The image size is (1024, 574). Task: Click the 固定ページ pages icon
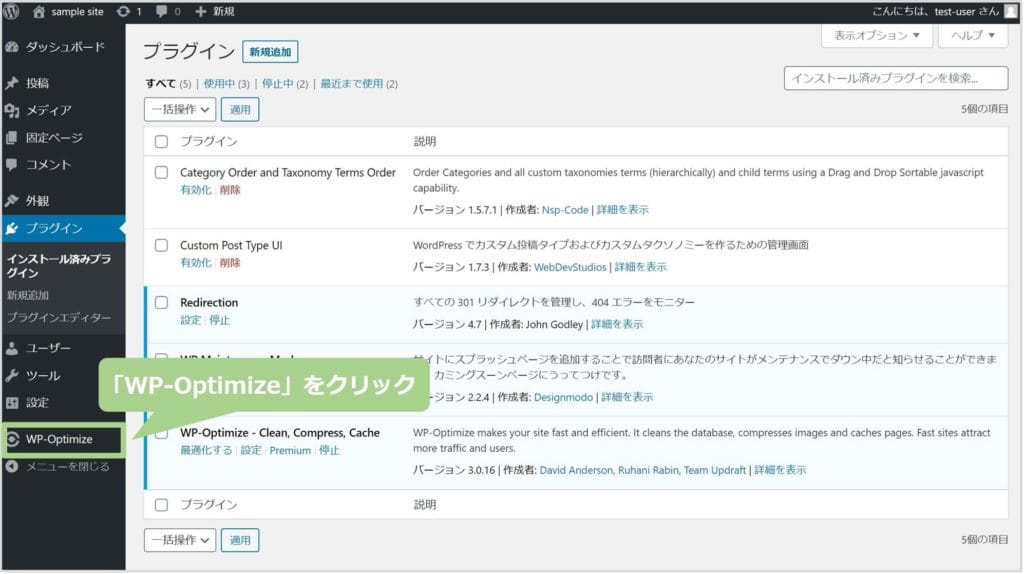click(x=12, y=138)
